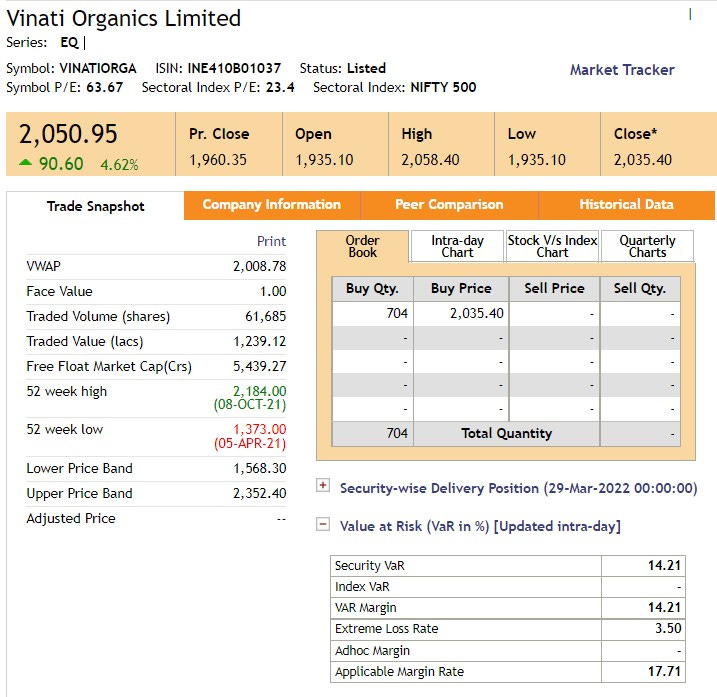This screenshot has width=717, height=697.
Task: Click the Sectoral Index P/E 23.4
Action: coord(280,87)
